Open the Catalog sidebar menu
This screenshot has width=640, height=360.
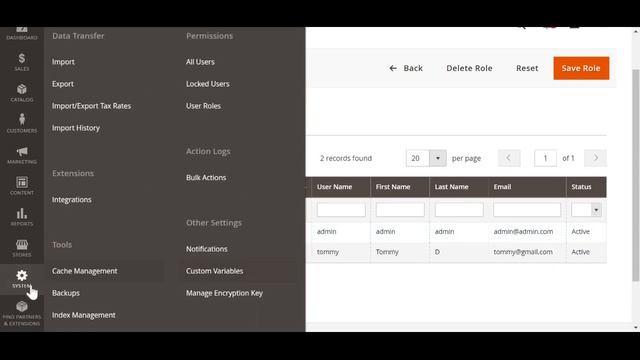[x=22, y=93]
